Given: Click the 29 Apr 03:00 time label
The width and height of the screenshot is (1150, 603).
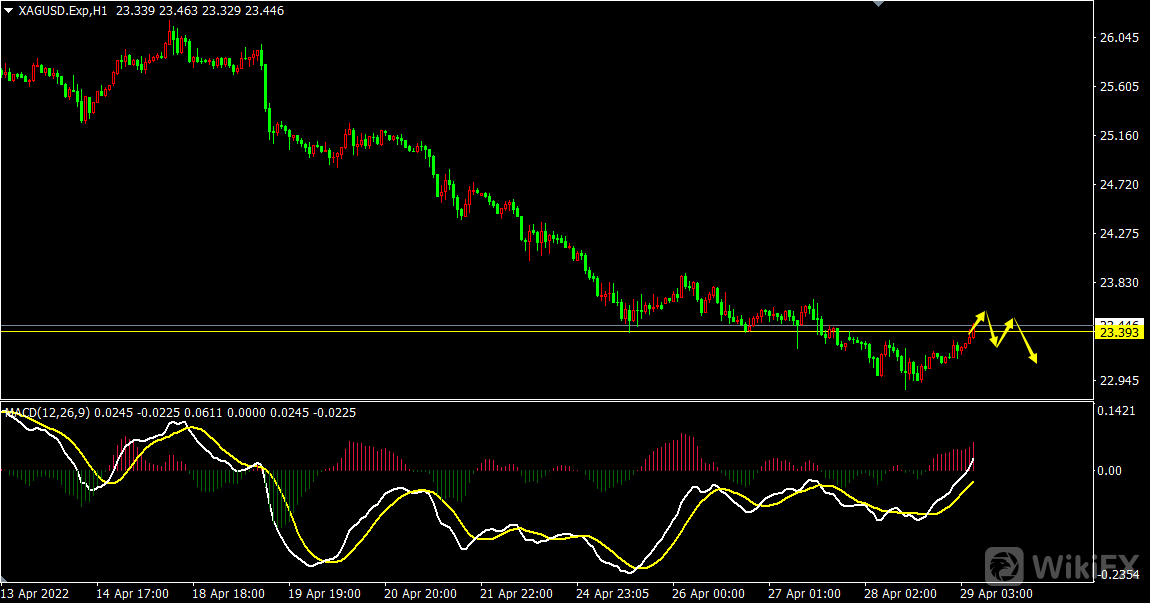Looking at the screenshot, I should point(997,593).
